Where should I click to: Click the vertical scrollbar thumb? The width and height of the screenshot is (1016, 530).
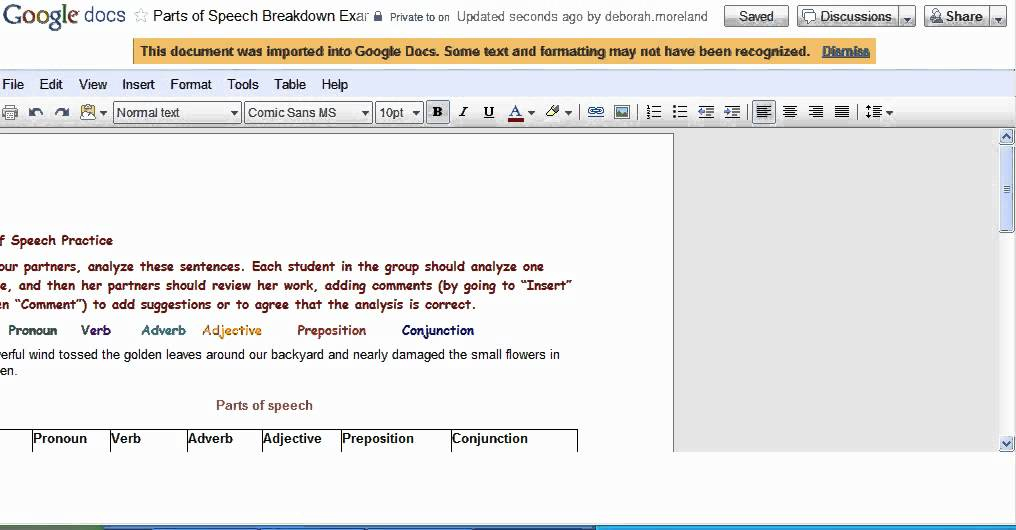click(x=1006, y=189)
